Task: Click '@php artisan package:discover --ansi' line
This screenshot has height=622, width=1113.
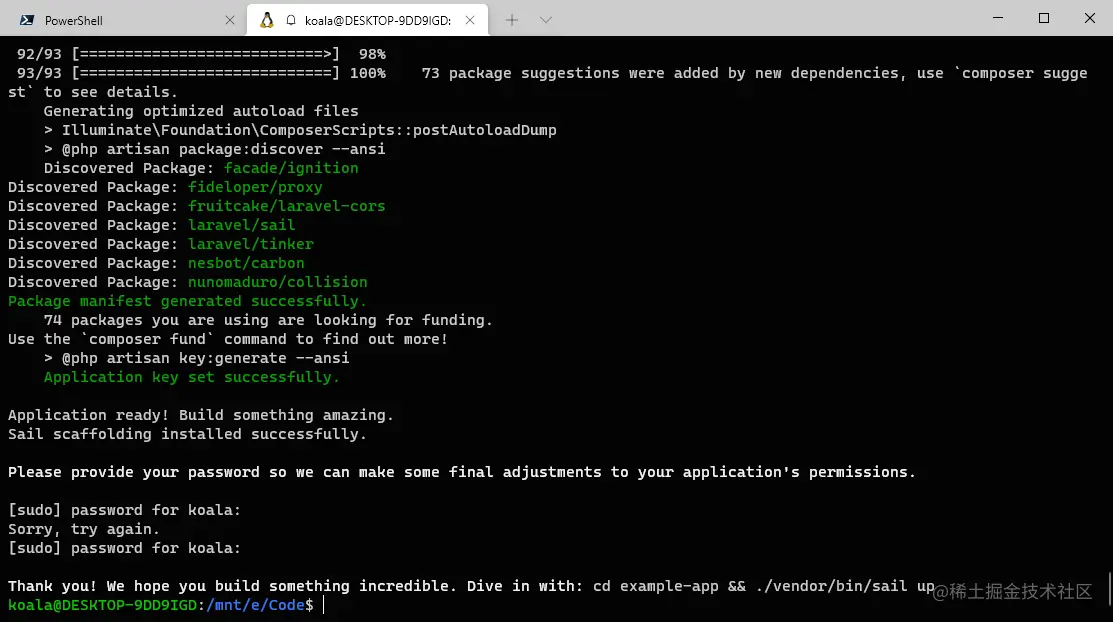Action: click(x=214, y=149)
